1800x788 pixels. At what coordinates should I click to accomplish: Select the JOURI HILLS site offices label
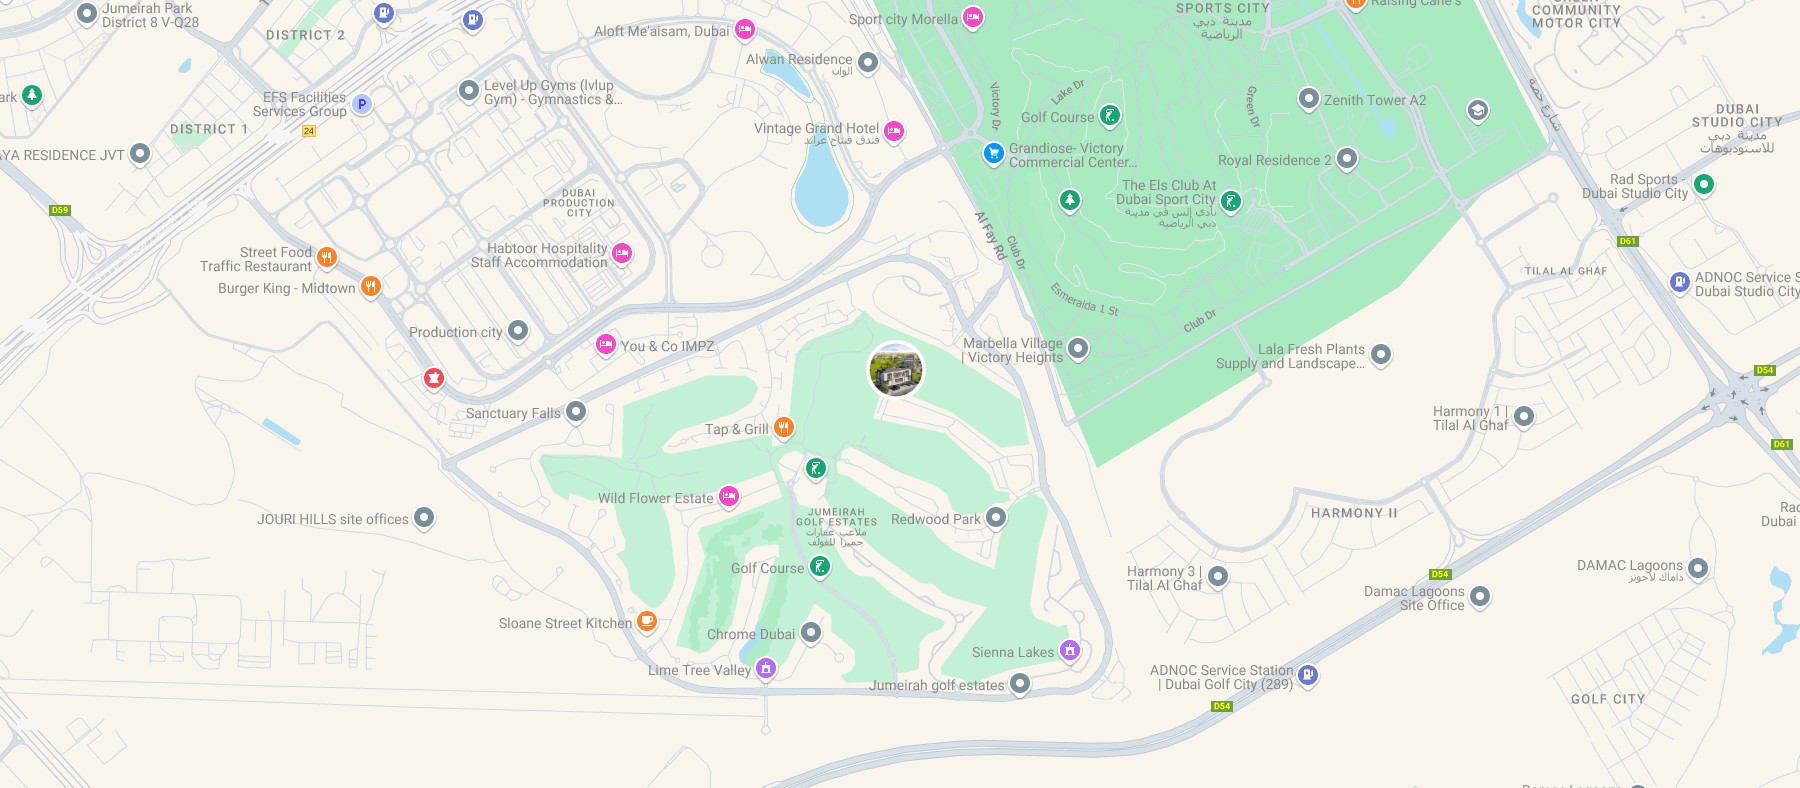tap(333, 519)
